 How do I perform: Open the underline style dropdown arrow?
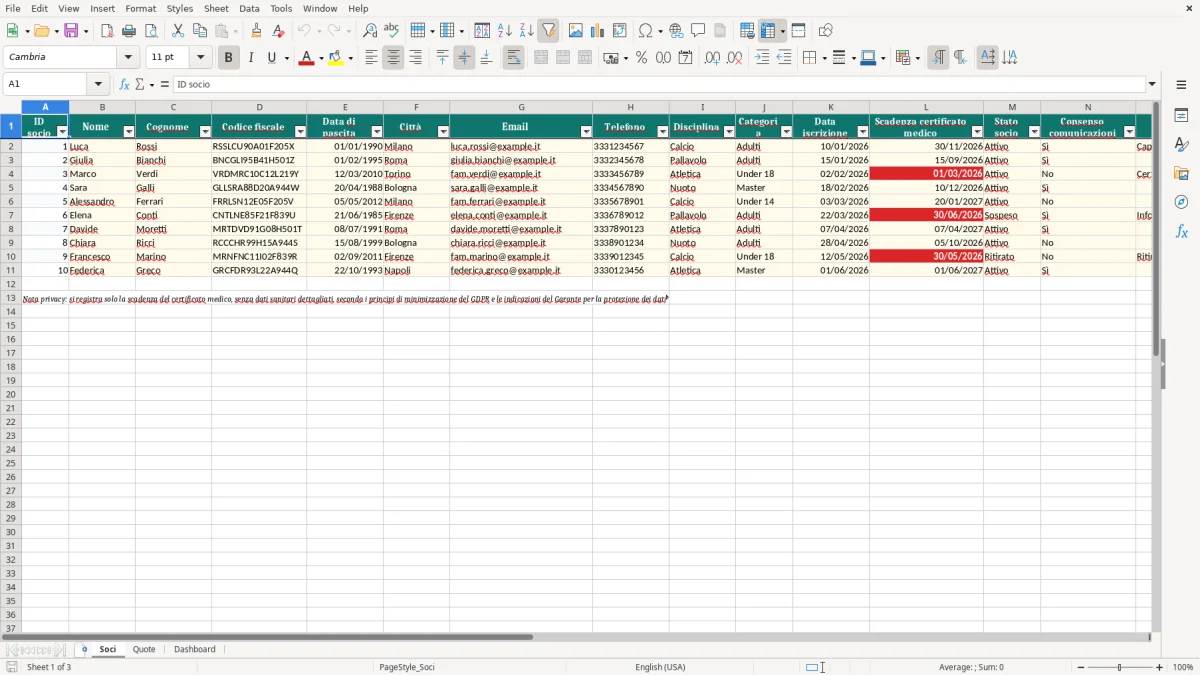tap(286, 58)
